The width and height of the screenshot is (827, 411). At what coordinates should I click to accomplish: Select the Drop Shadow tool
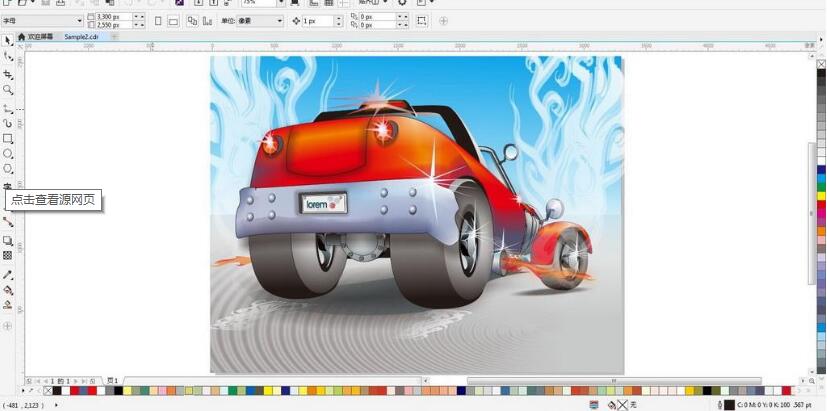[x=8, y=240]
